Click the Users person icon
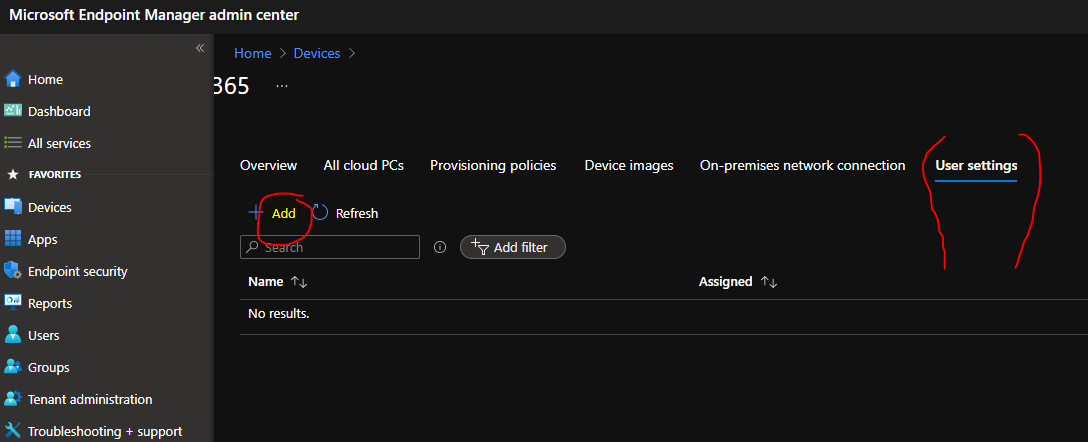Image resolution: width=1088 pixels, height=442 pixels. tap(13, 334)
